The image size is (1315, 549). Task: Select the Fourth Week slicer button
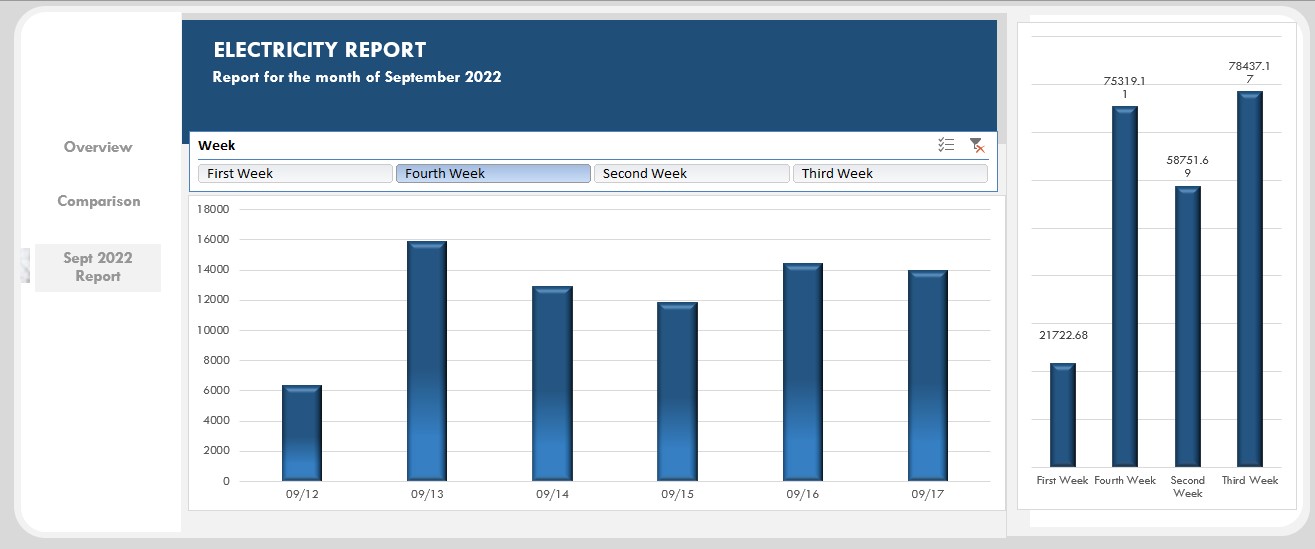(x=493, y=173)
